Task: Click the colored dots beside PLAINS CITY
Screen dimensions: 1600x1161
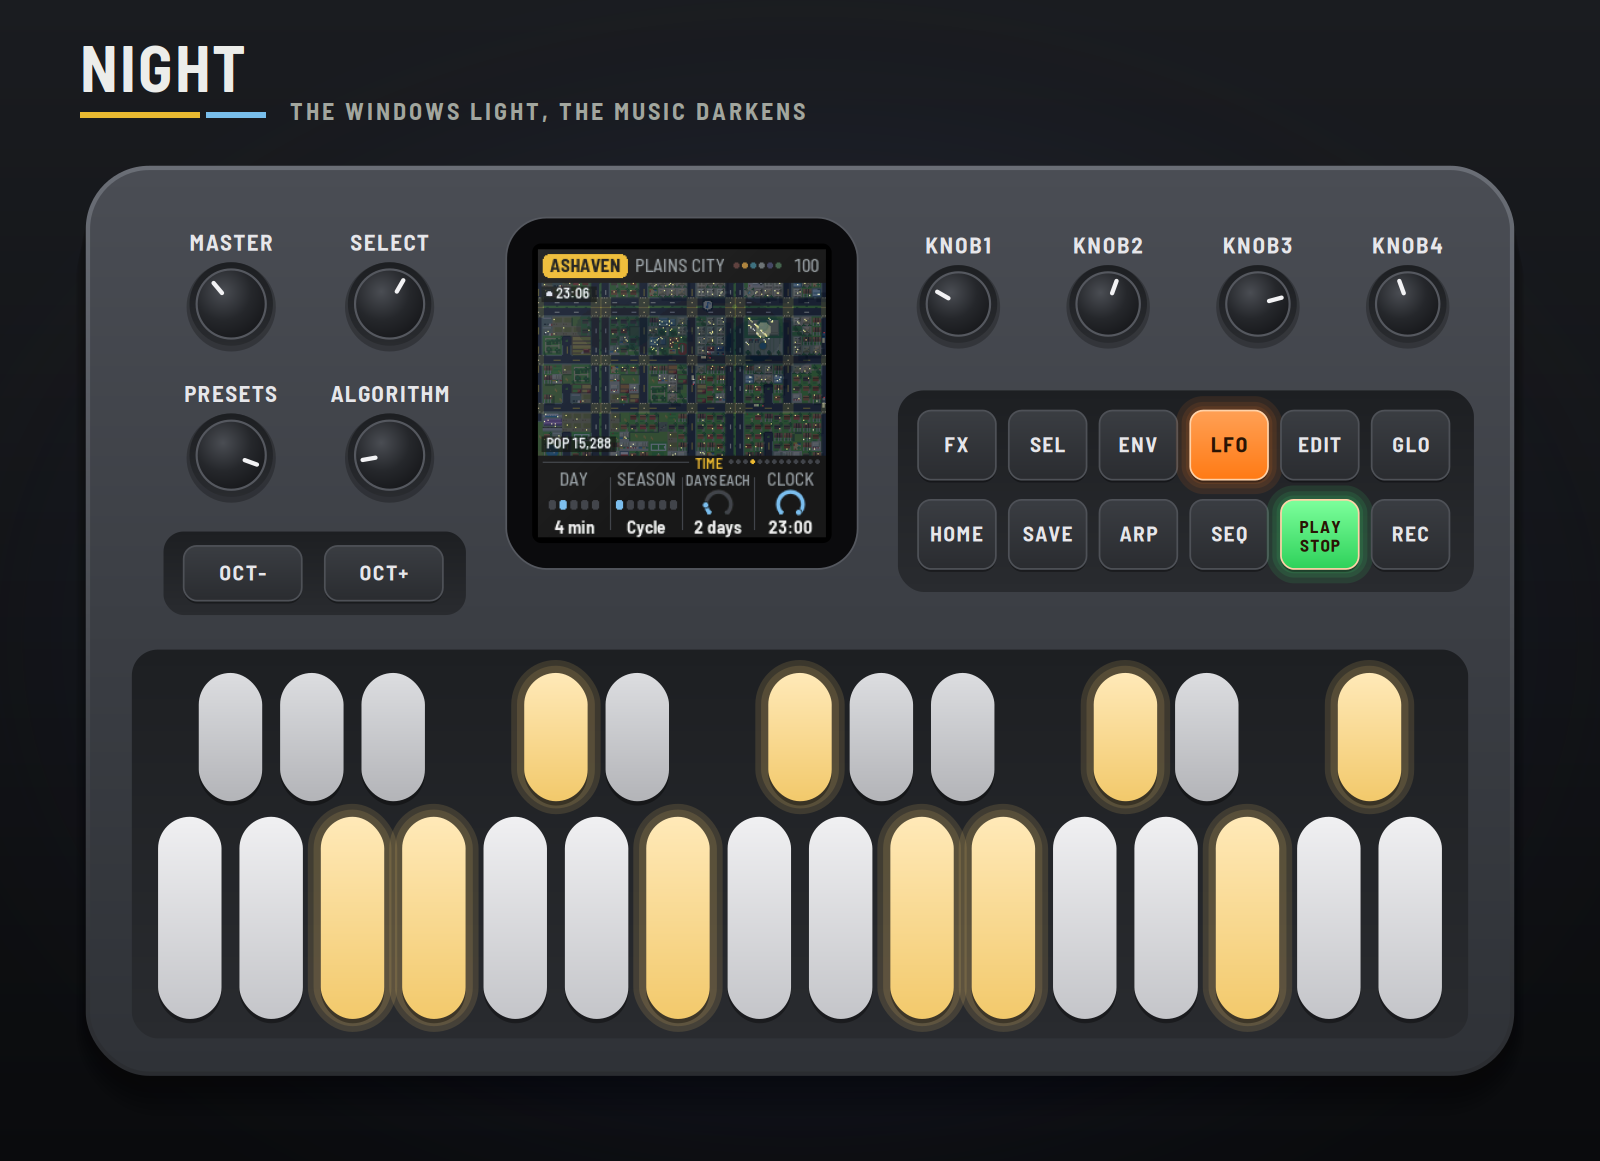Action: pyautogui.click(x=757, y=266)
